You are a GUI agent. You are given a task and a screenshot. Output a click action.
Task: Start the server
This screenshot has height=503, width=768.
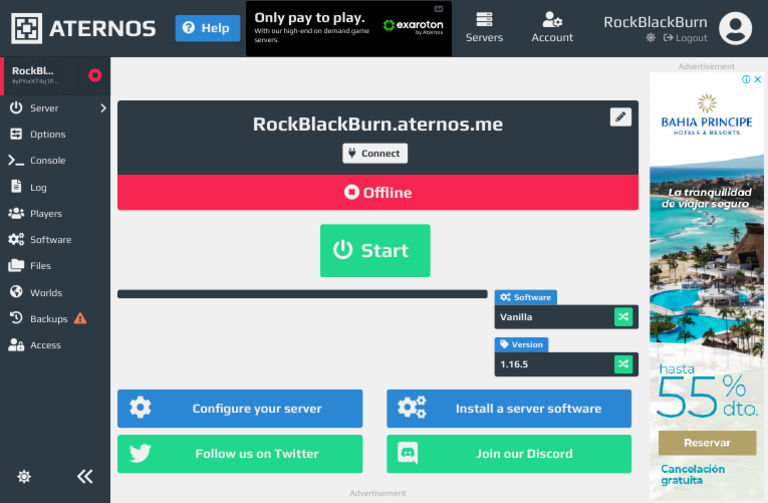pyautogui.click(x=375, y=251)
